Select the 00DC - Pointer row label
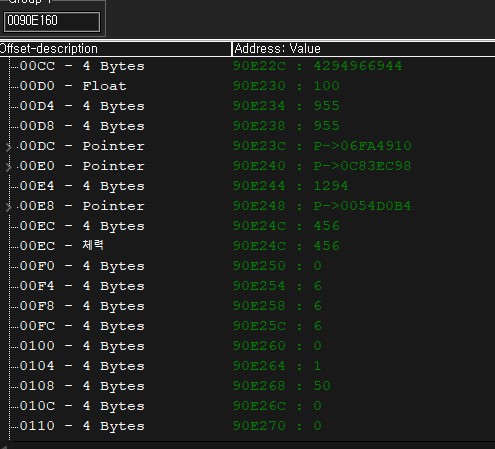The image size is (495, 449). click(82, 146)
